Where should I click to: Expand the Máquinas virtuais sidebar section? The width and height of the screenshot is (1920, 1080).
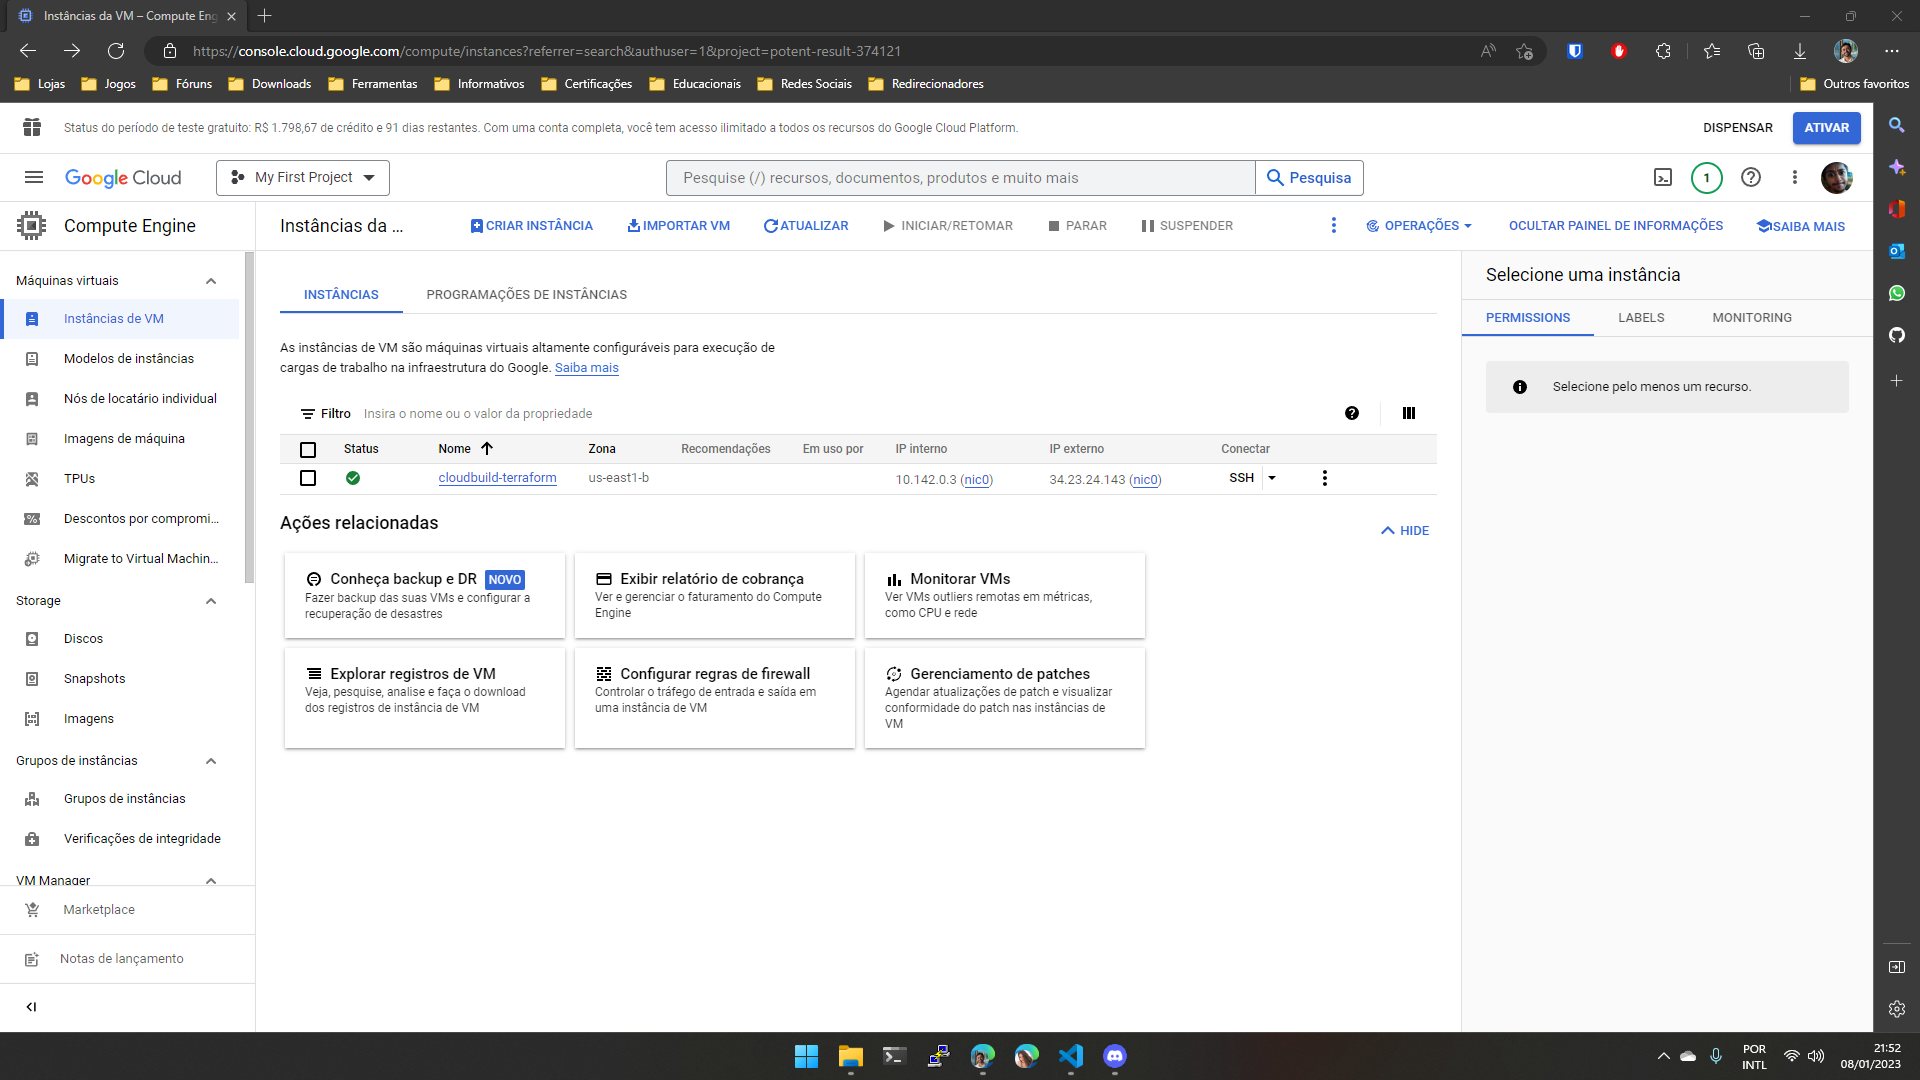click(211, 280)
